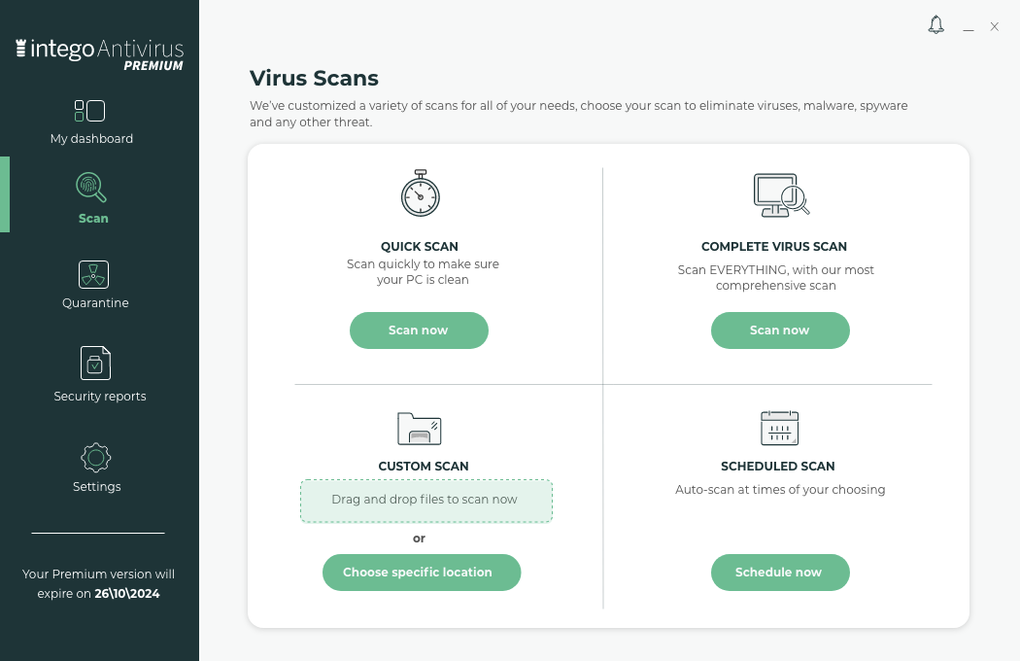Click the Premium expiration date notice

coord(99,584)
